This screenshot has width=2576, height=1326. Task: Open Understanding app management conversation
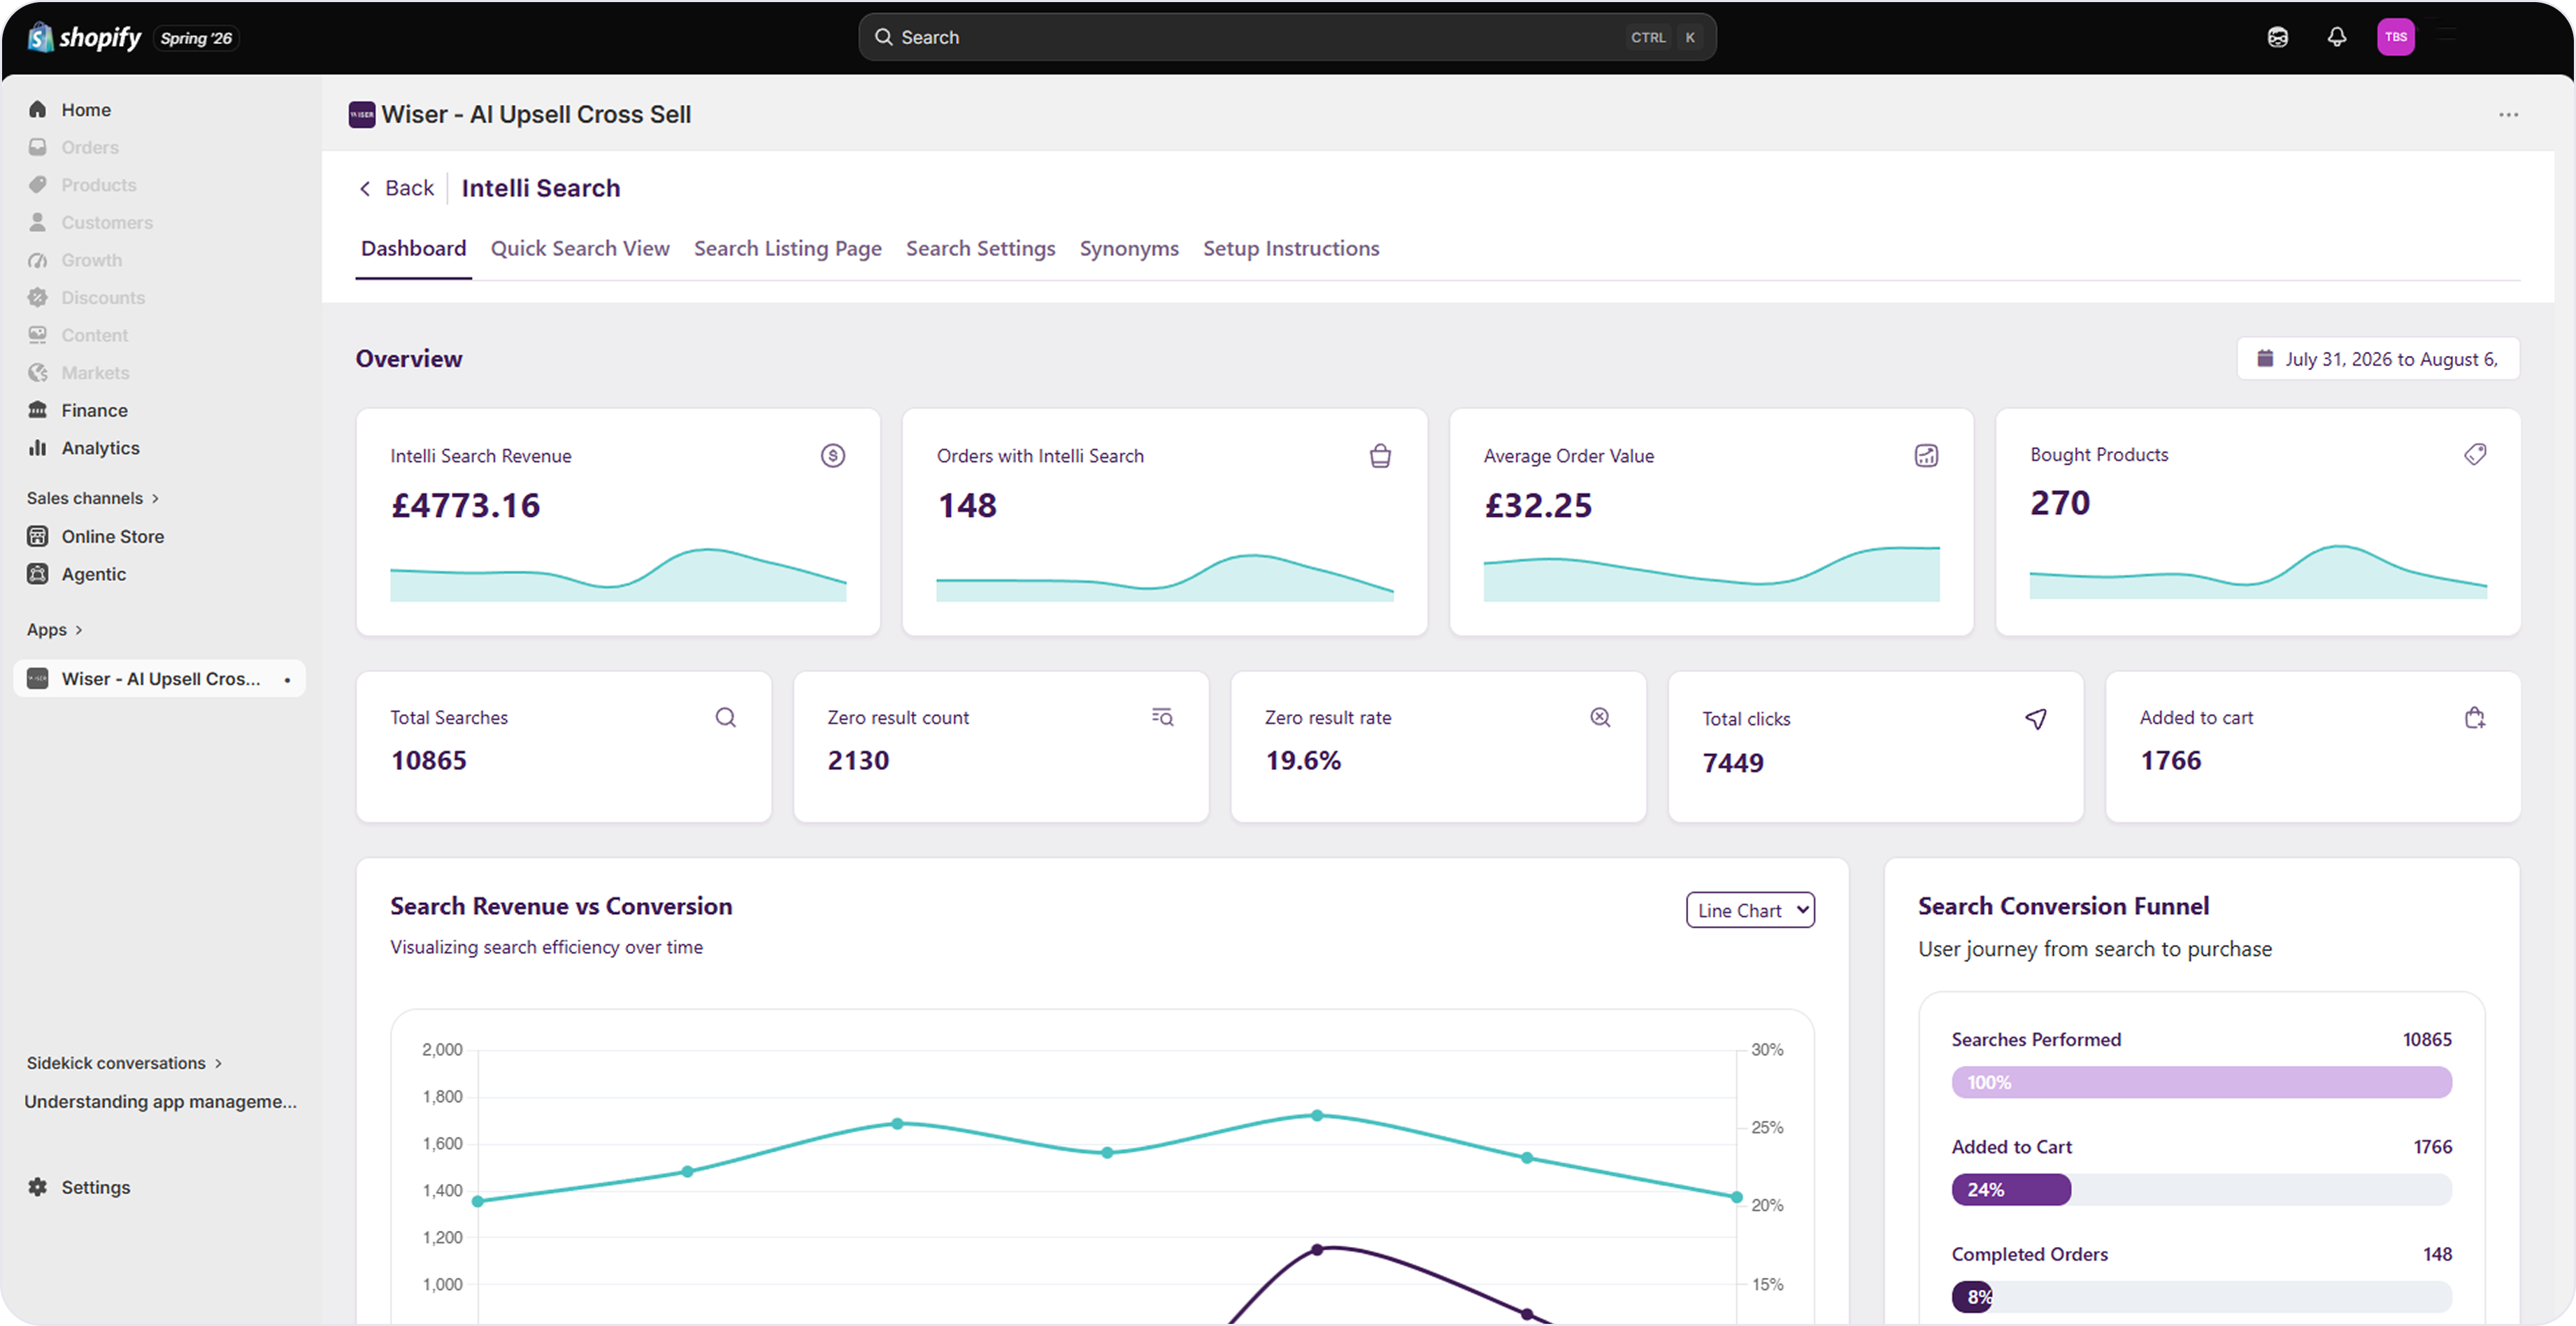(160, 1101)
